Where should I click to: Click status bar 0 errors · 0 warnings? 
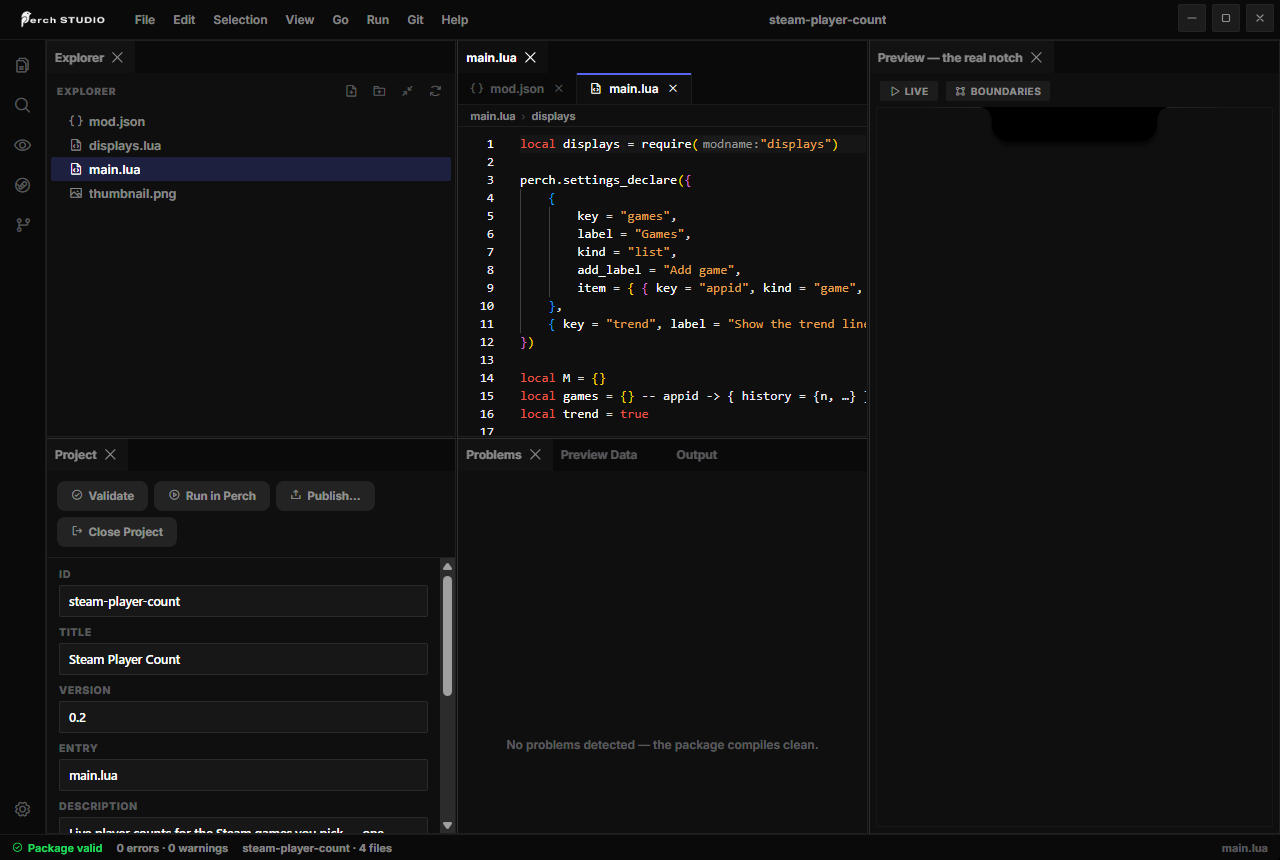click(x=172, y=848)
